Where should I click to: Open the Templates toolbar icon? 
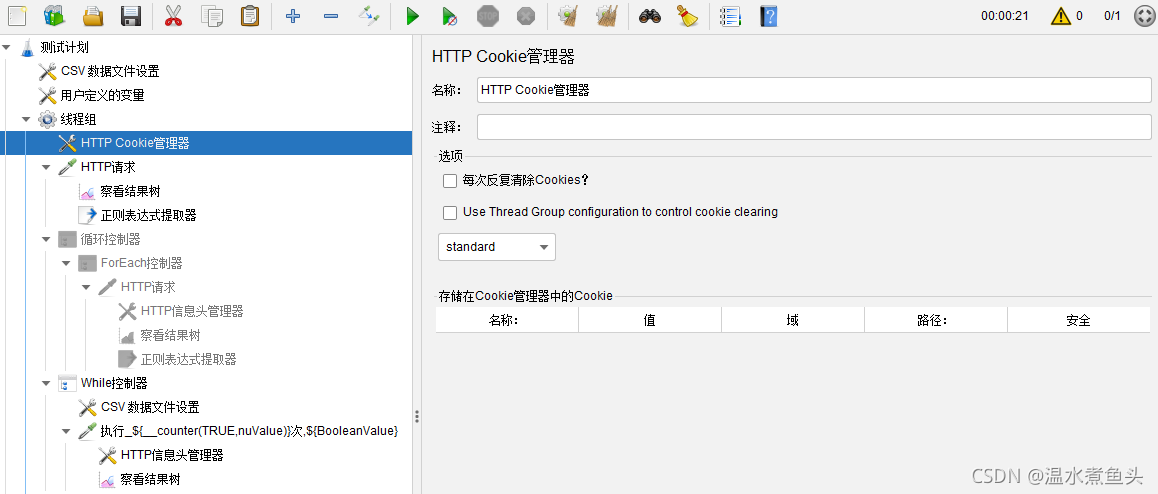click(54, 15)
